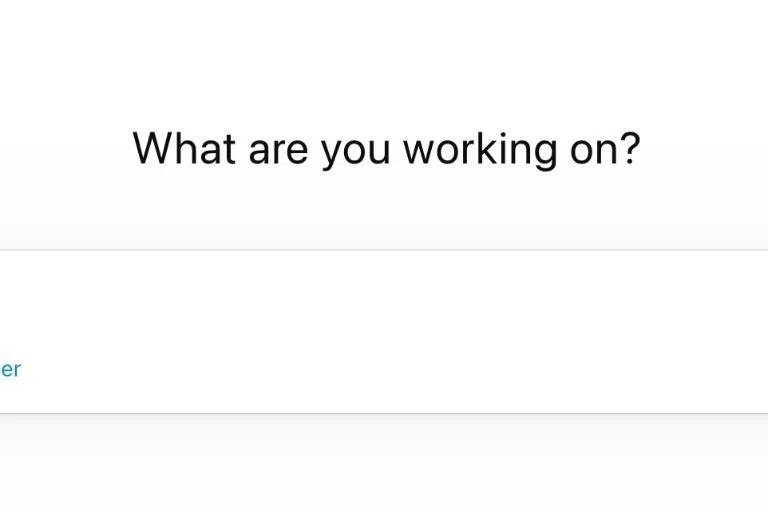Follow the partially visible blue "er" link
768x512 pixels.
point(9,369)
